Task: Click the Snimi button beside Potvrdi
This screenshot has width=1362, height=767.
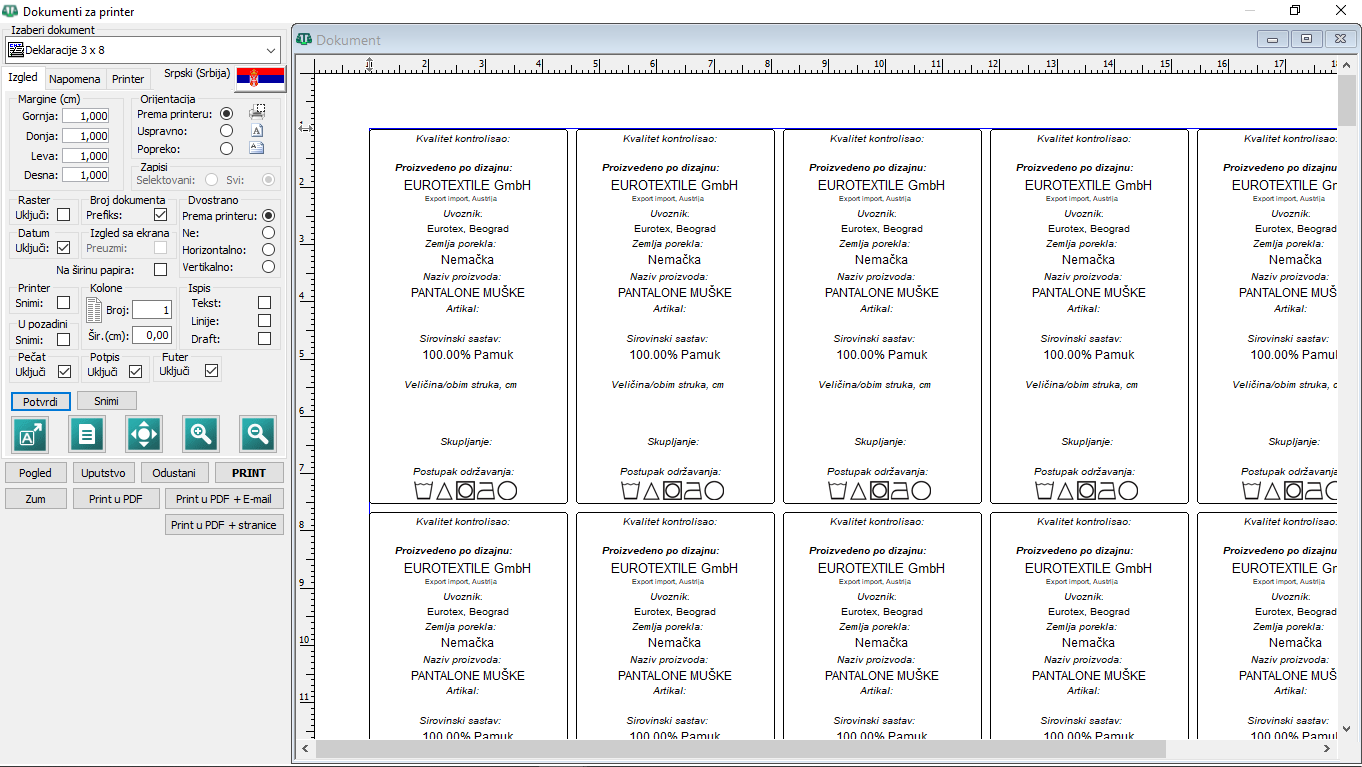Action: click(107, 401)
